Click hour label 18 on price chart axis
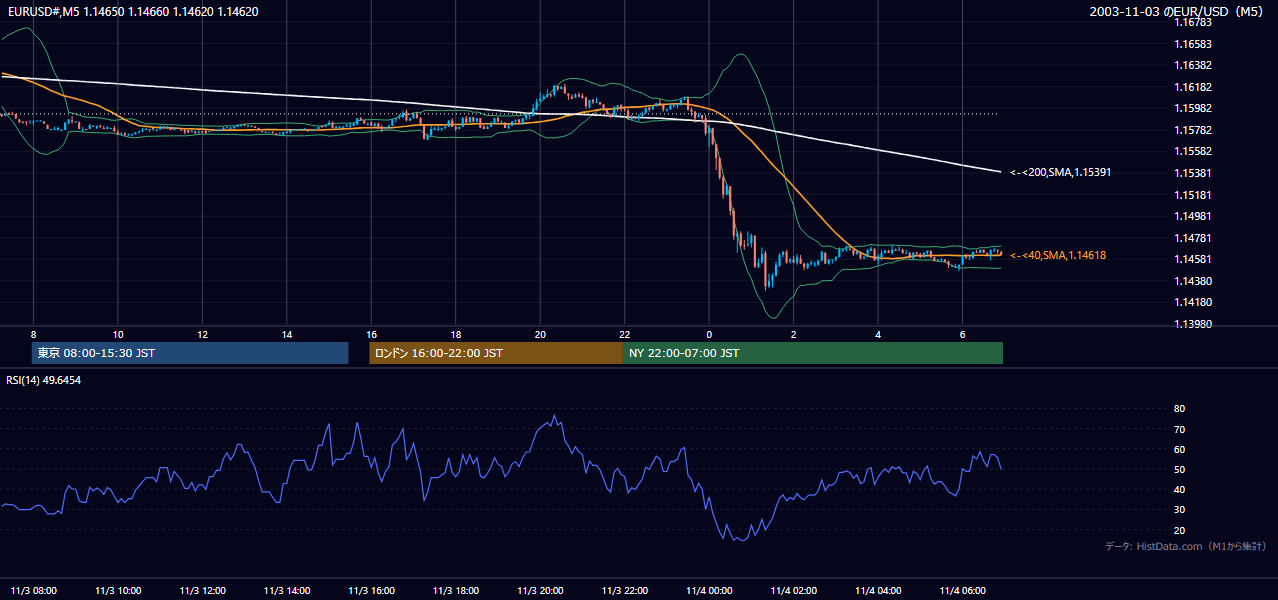 (x=456, y=334)
